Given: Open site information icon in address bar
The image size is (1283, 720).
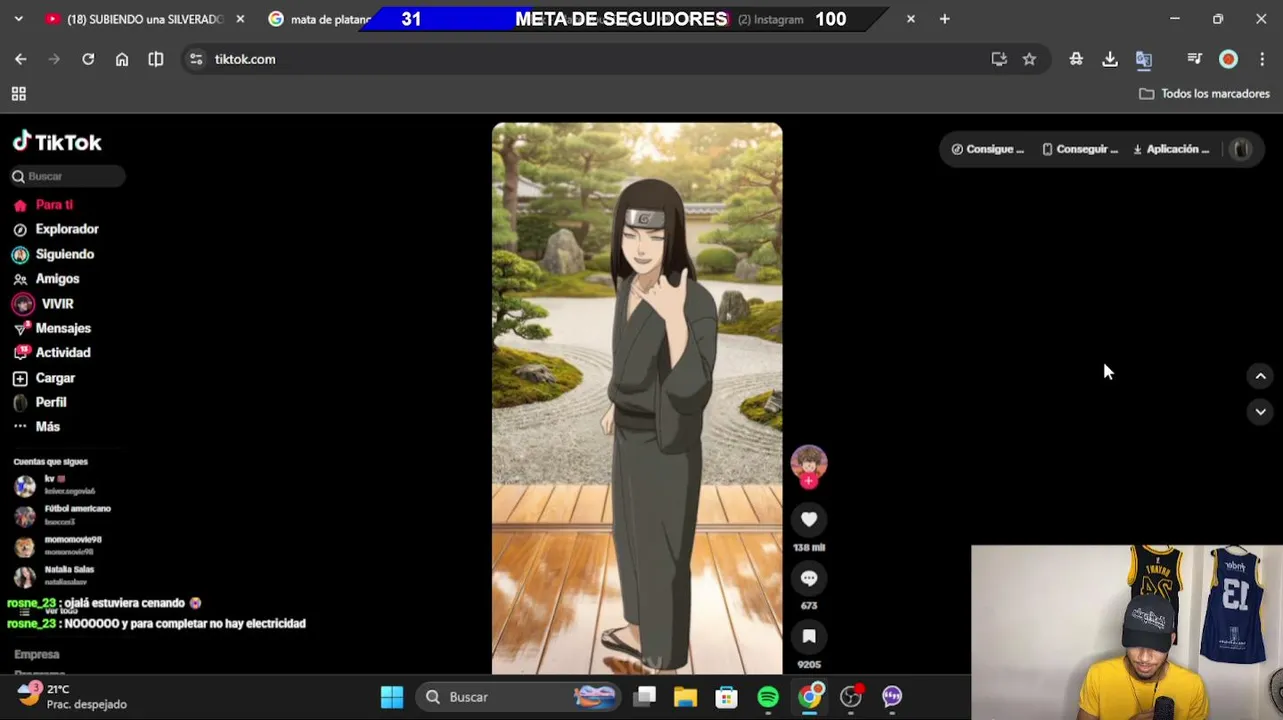Looking at the screenshot, I should 196,59.
